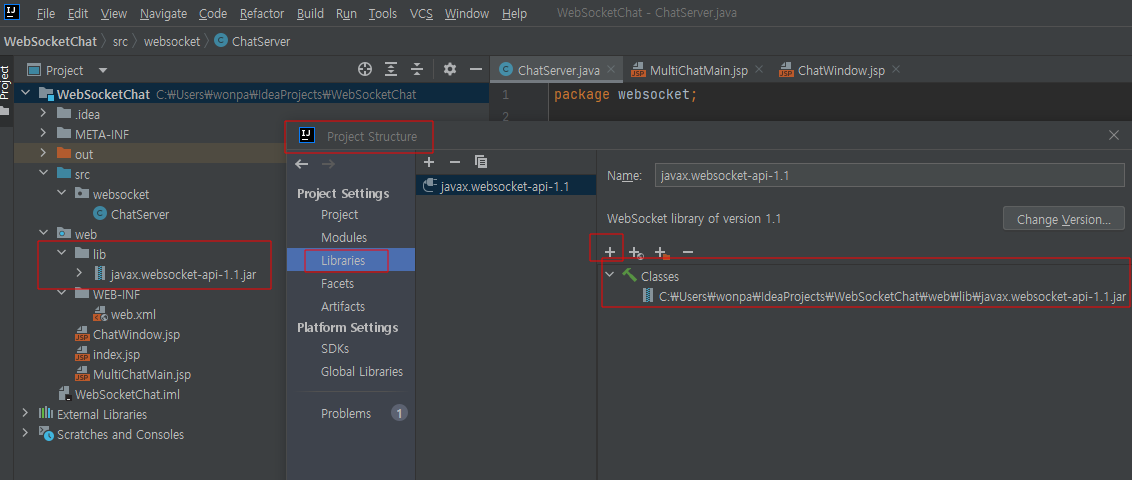Viewport: 1132px width, 480px height.
Task: Select Facets in Project Settings
Action: (x=337, y=284)
